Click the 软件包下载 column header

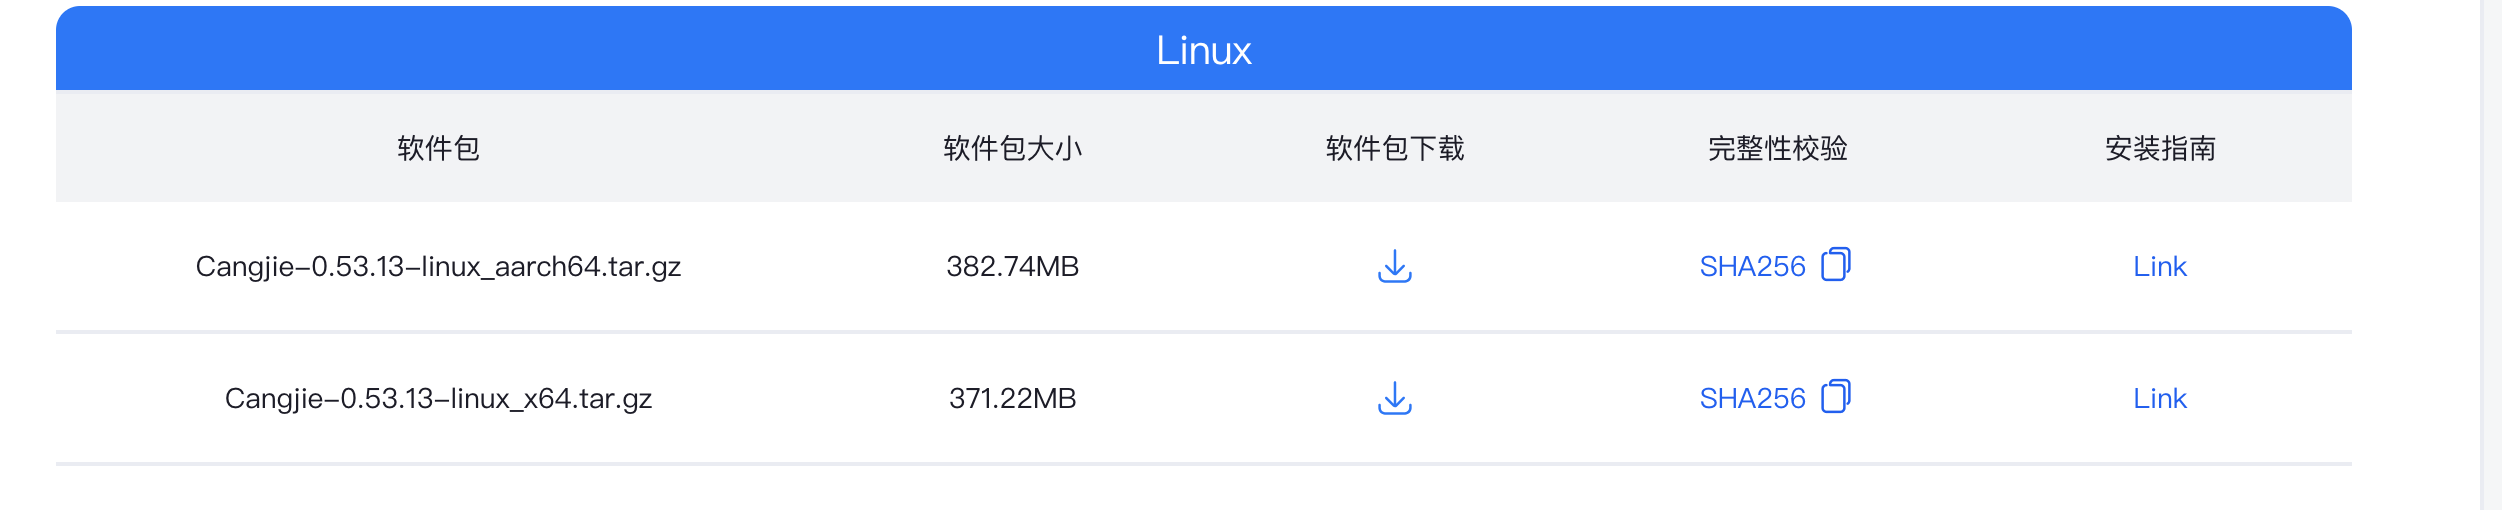tap(1395, 148)
